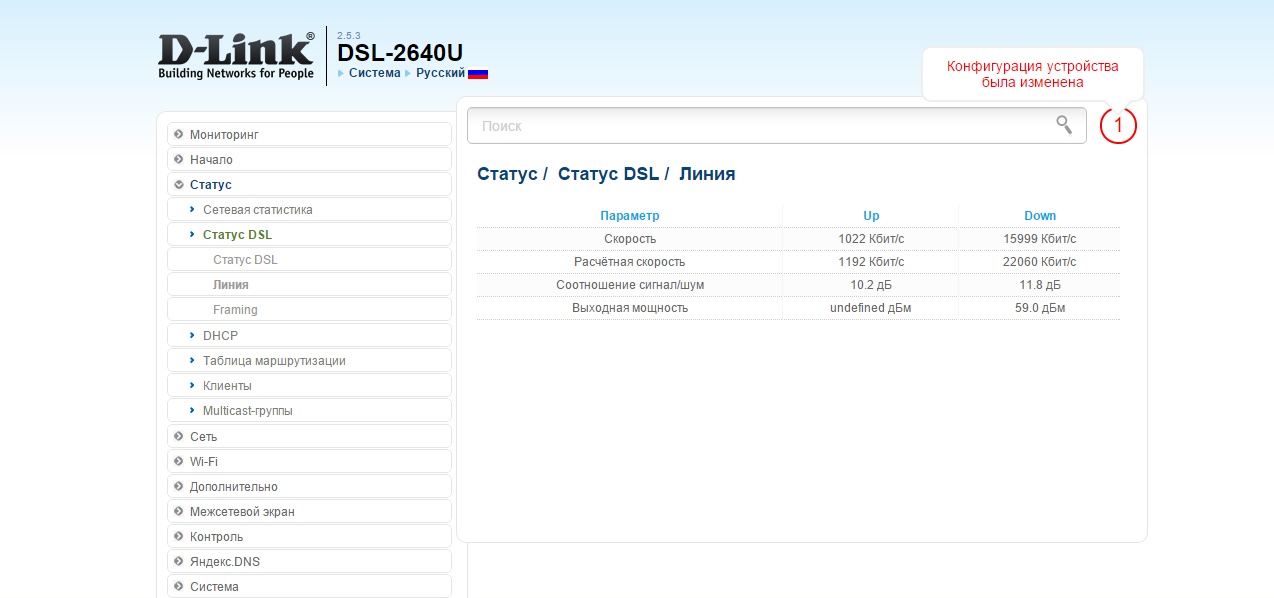
Task: Collapse the Статус menu section
Action: (x=210, y=185)
